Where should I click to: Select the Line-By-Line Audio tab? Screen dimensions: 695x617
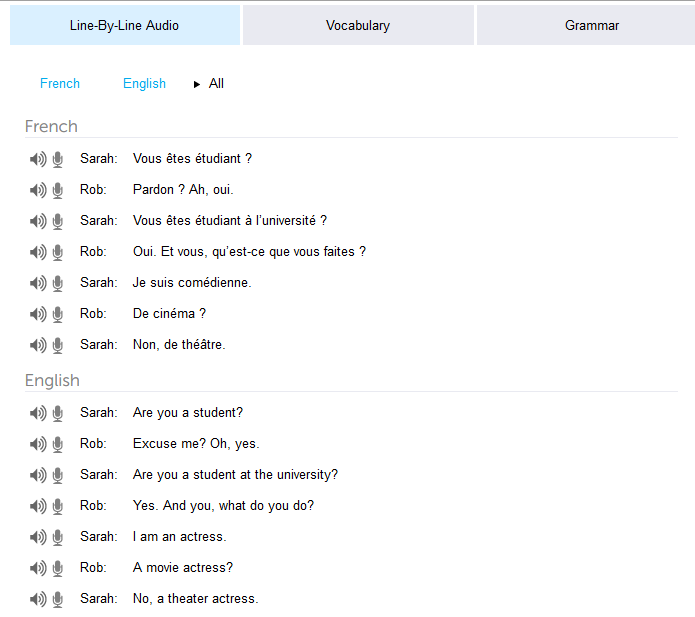point(125,25)
